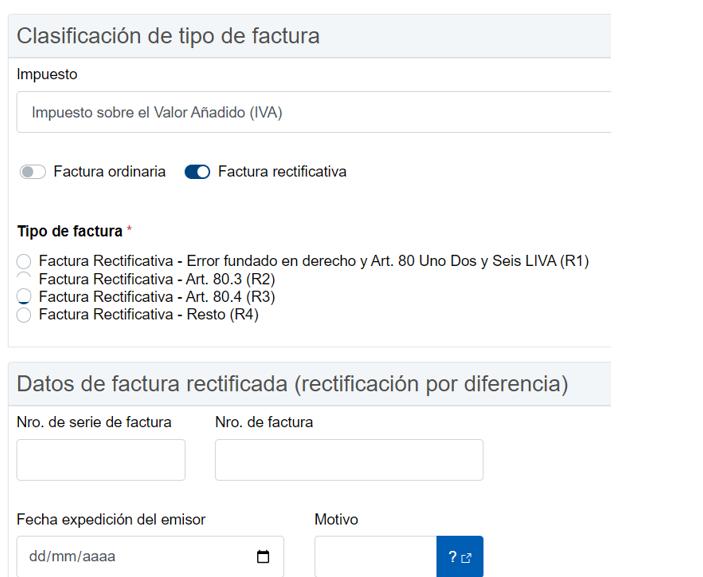Focus the Fecha expedición del emisor date field

click(130, 557)
